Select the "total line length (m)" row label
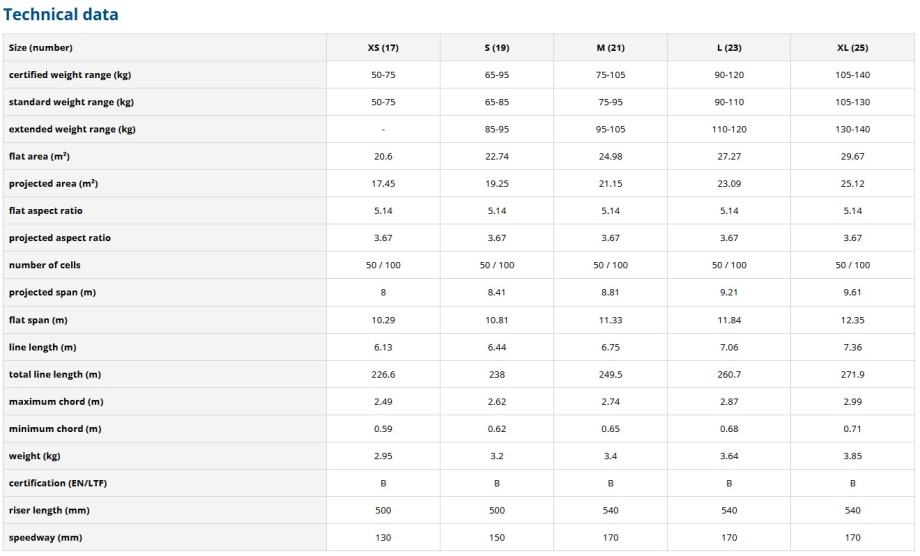This screenshot has height=556, width=920. click(55, 374)
